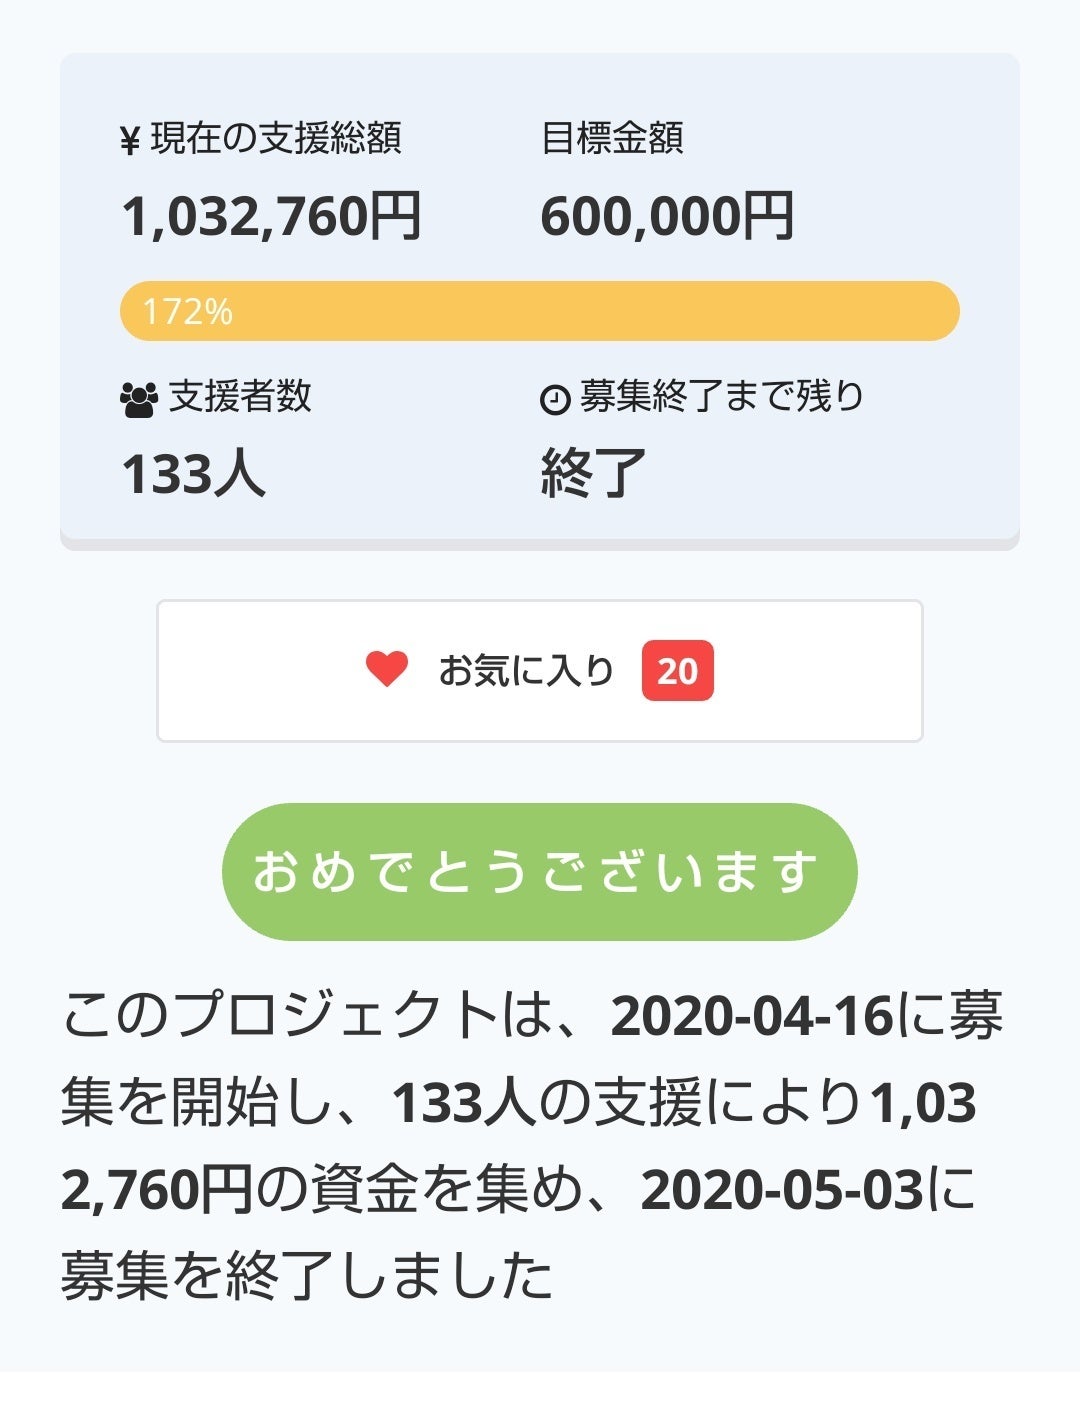Click the 133人 supporter count
The width and height of the screenshot is (1080, 1402).
pyautogui.click(x=193, y=473)
